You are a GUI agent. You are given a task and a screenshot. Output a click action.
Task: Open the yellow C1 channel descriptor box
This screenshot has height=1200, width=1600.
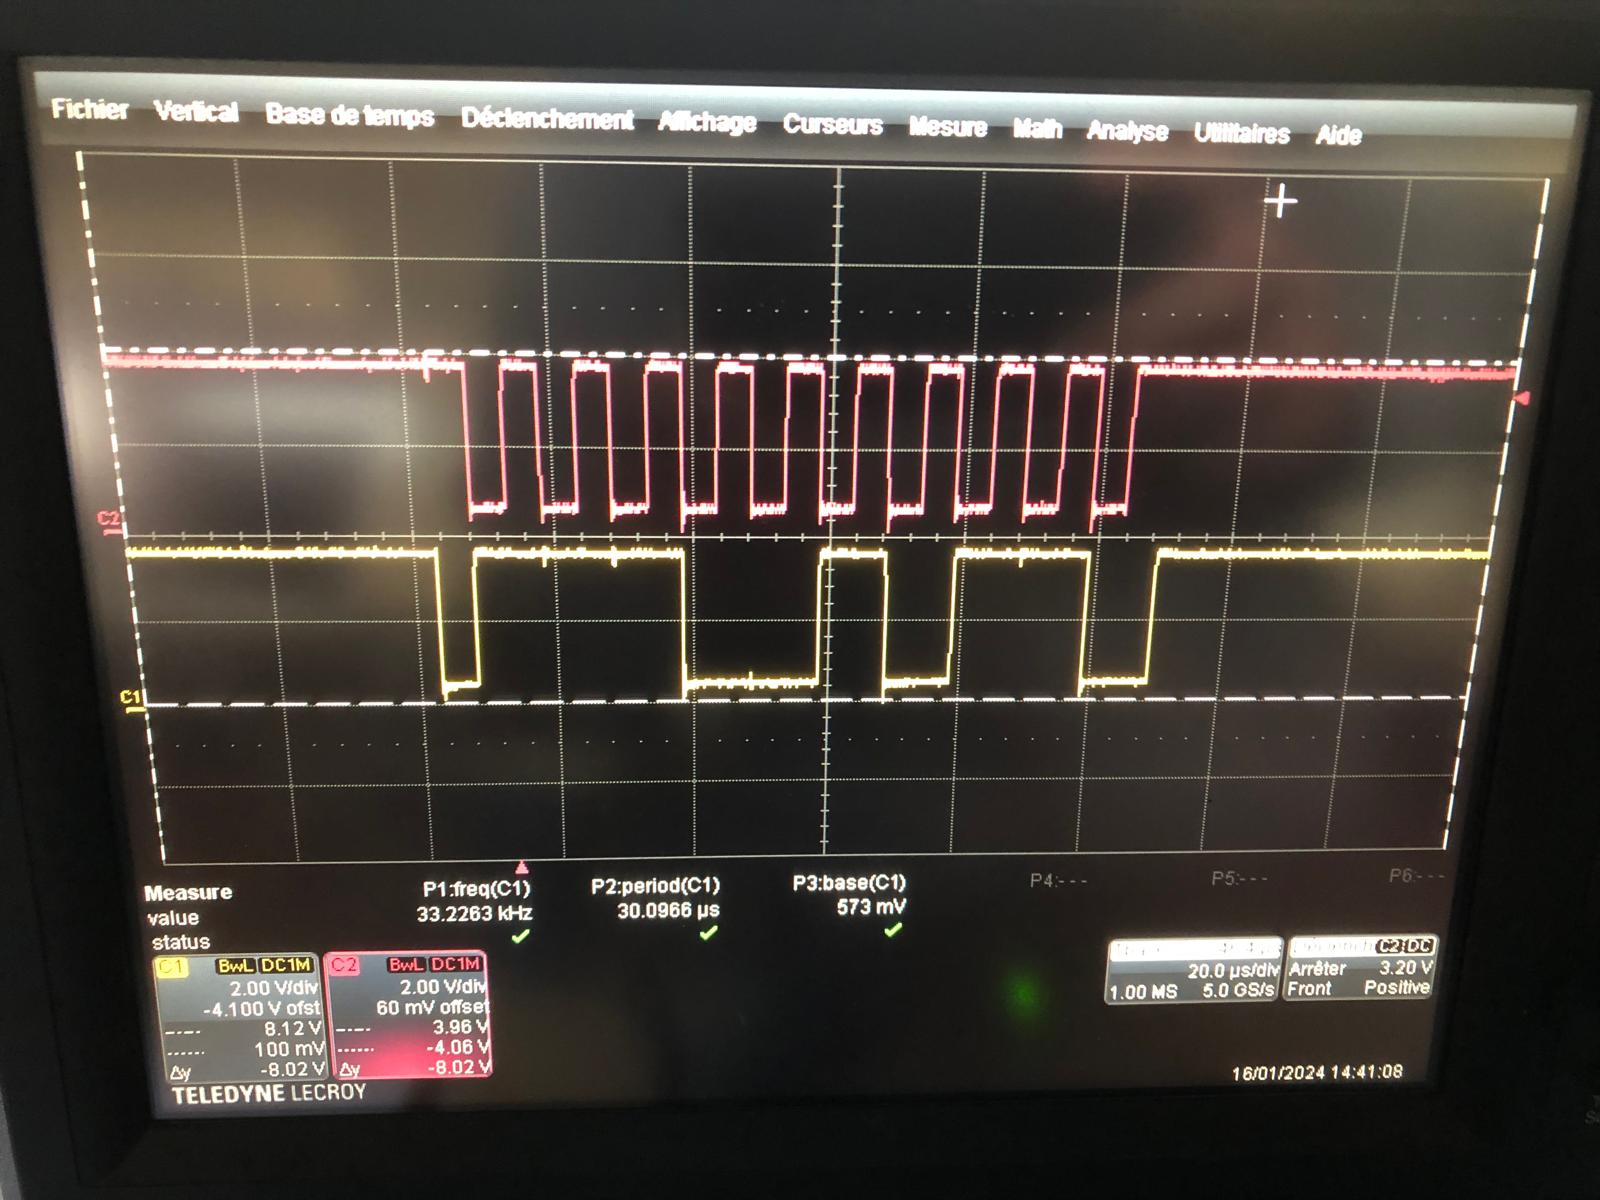click(x=238, y=1017)
